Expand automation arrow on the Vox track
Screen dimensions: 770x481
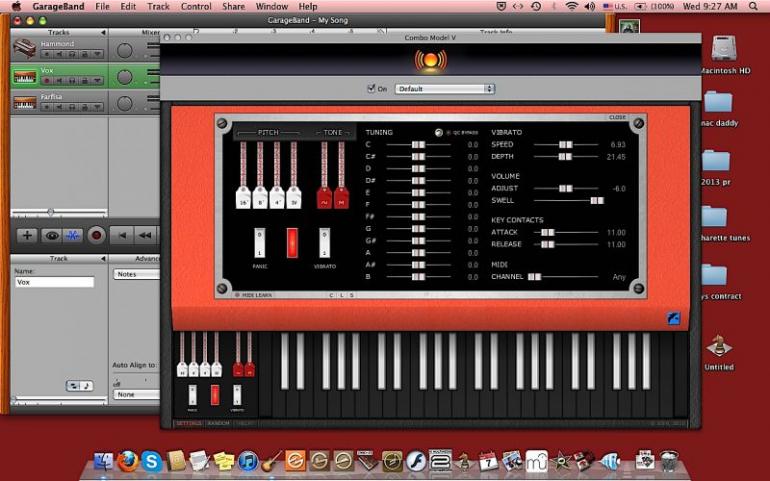[98, 81]
